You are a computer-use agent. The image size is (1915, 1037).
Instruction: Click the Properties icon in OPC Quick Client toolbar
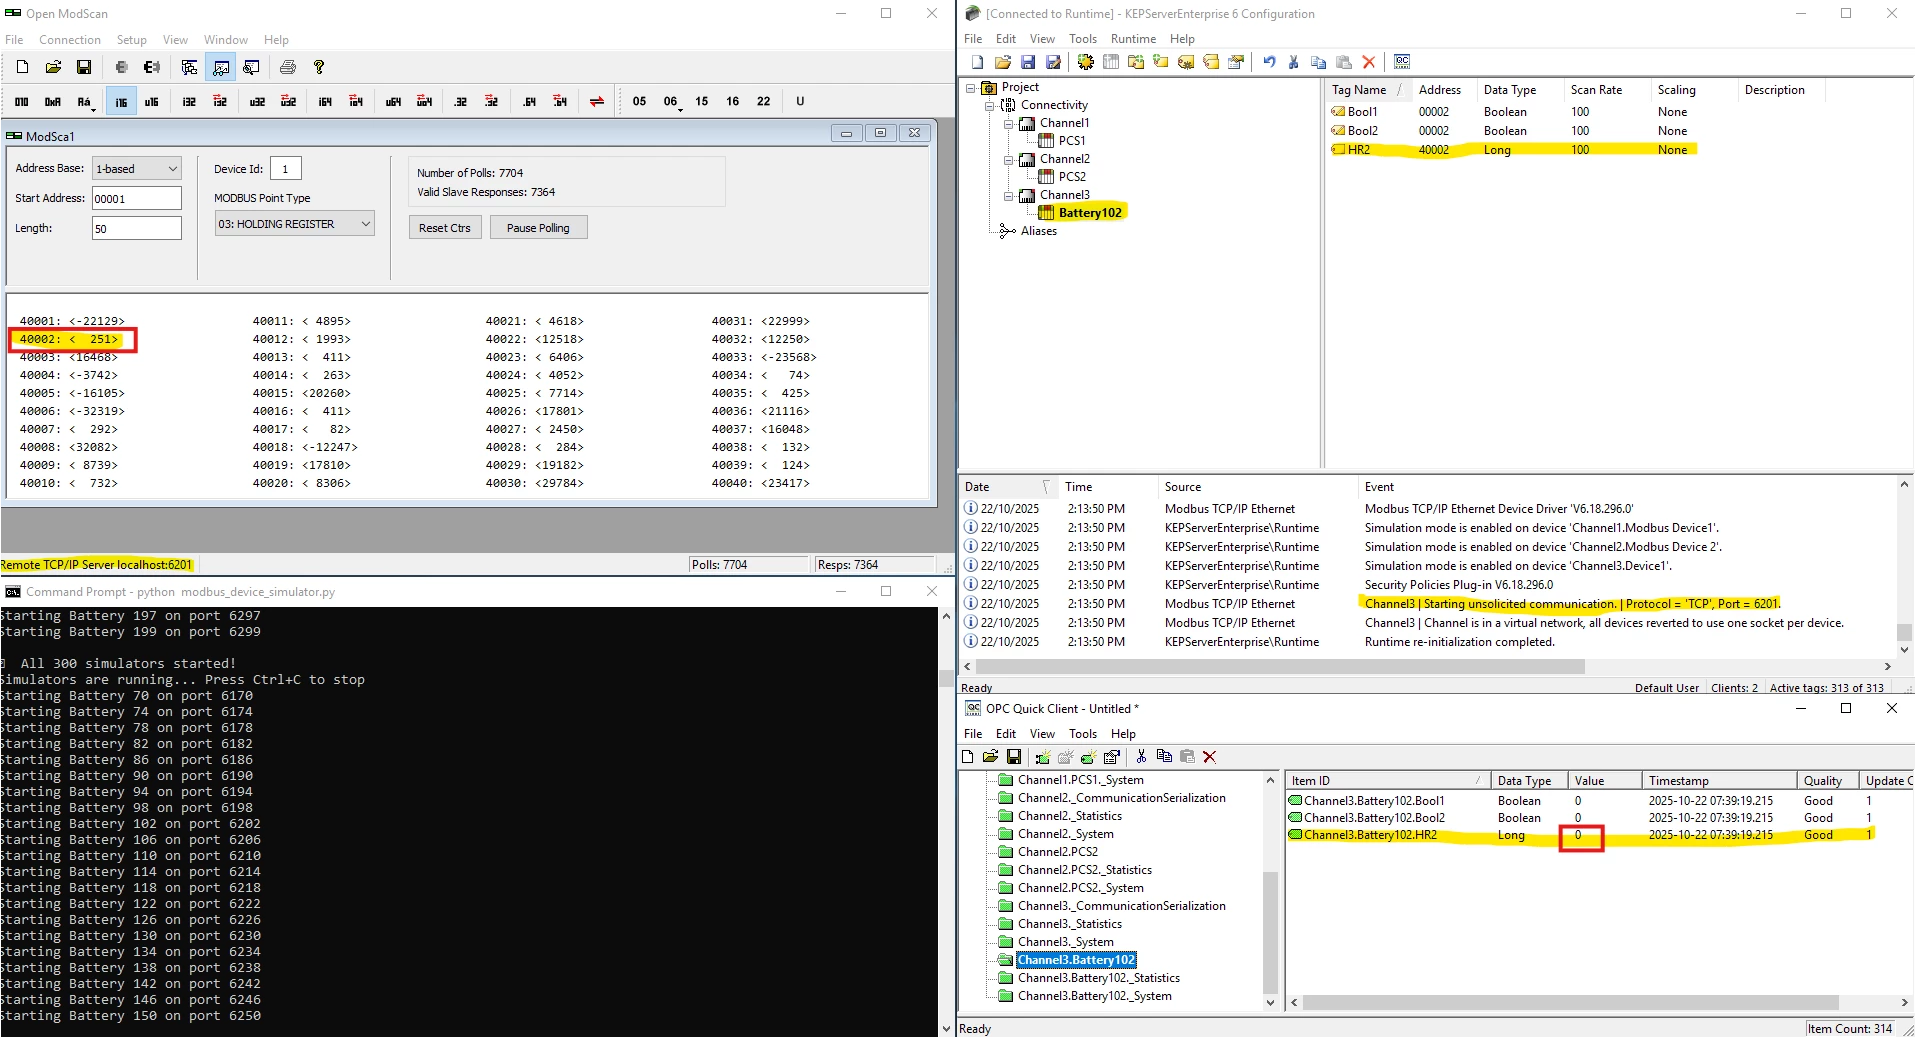tap(1111, 757)
